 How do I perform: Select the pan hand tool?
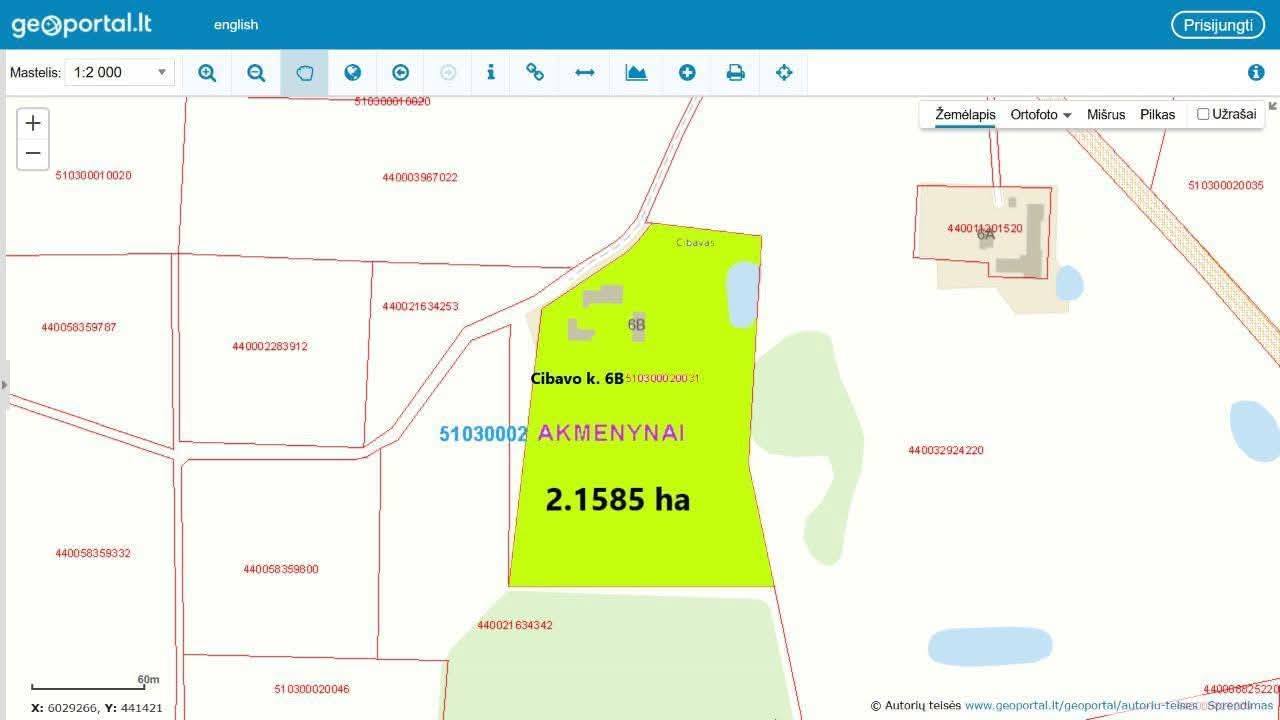[304, 73]
